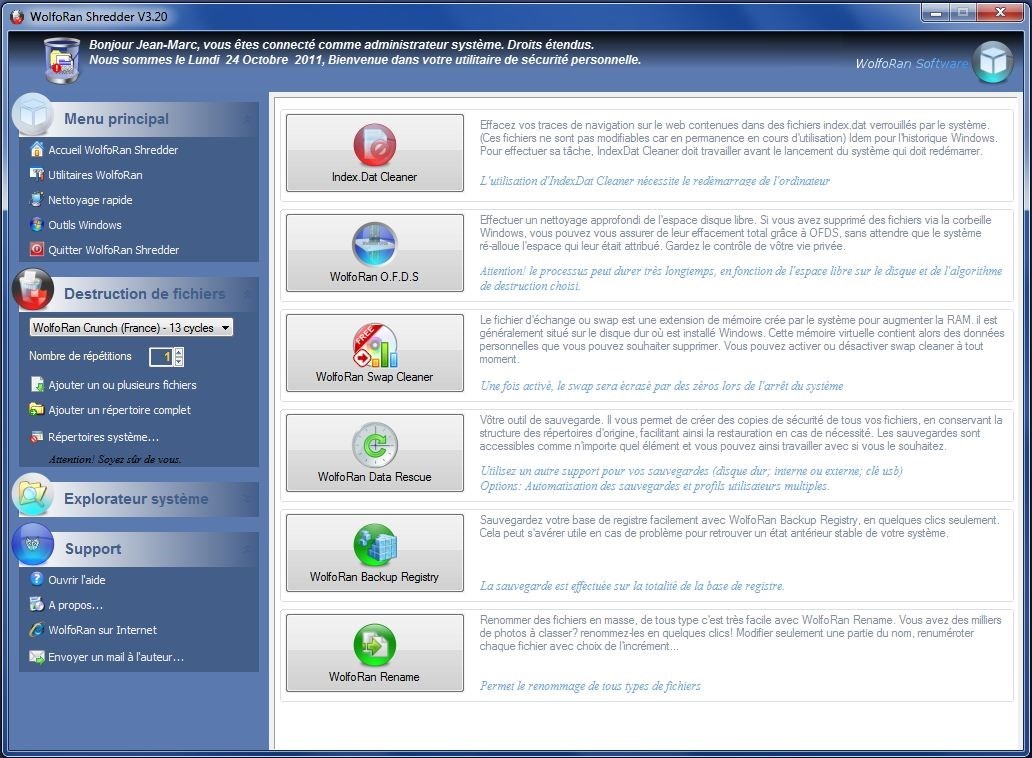Open the shredding algorithm dropdown
The width and height of the screenshot is (1032, 758).
pos(225,328)
